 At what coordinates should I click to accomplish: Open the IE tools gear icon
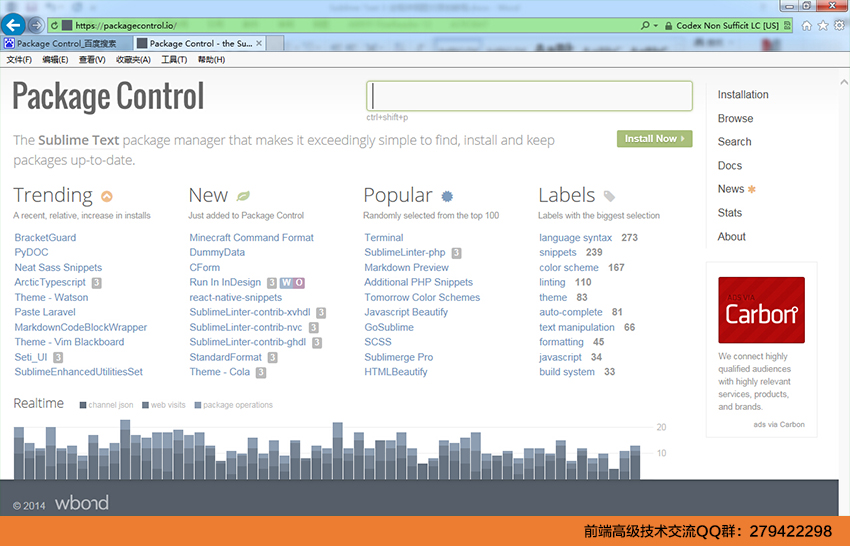[838, 25]
